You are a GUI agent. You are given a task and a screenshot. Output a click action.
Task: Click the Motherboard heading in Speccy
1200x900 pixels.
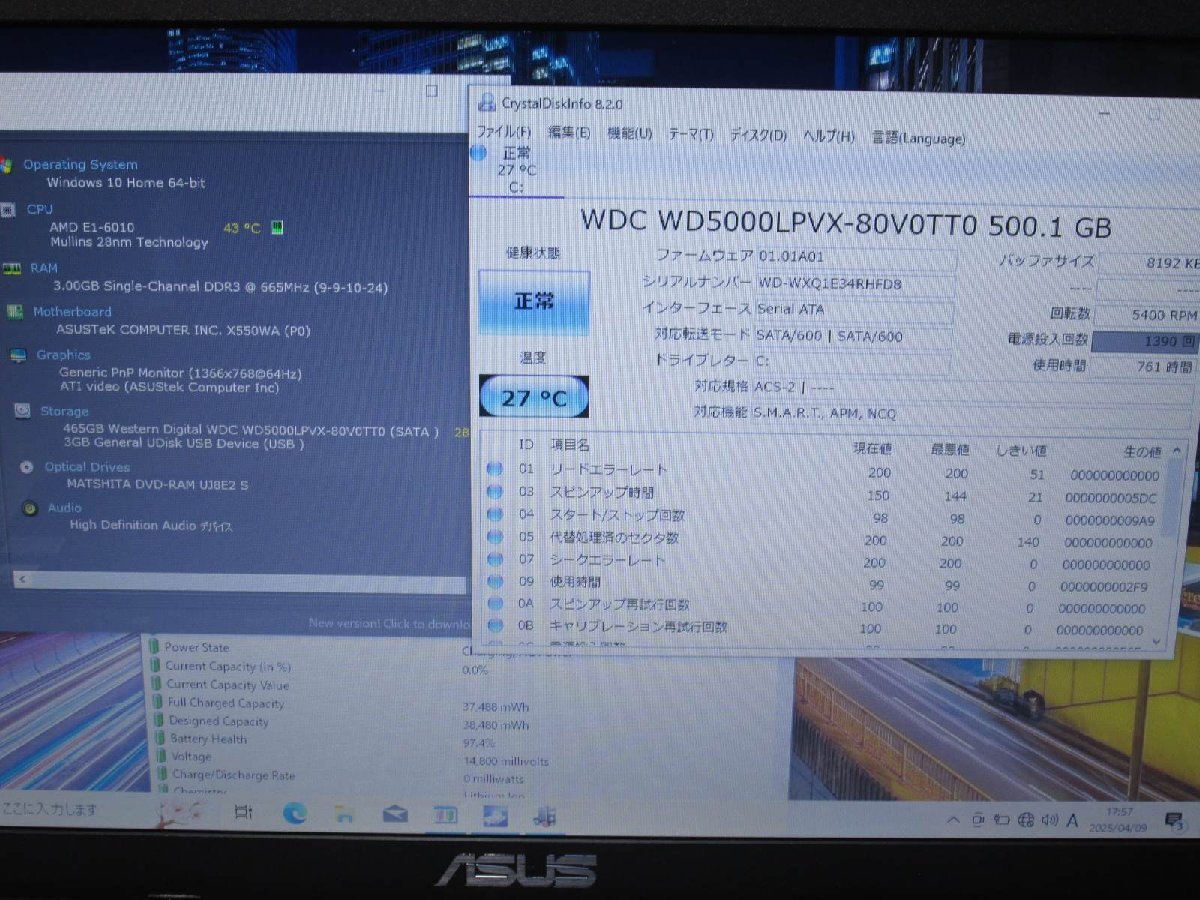pos(72,312)
